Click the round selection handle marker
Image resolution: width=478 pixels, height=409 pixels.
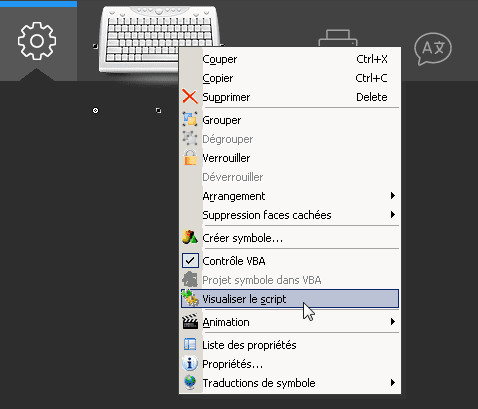click(95, 110)
